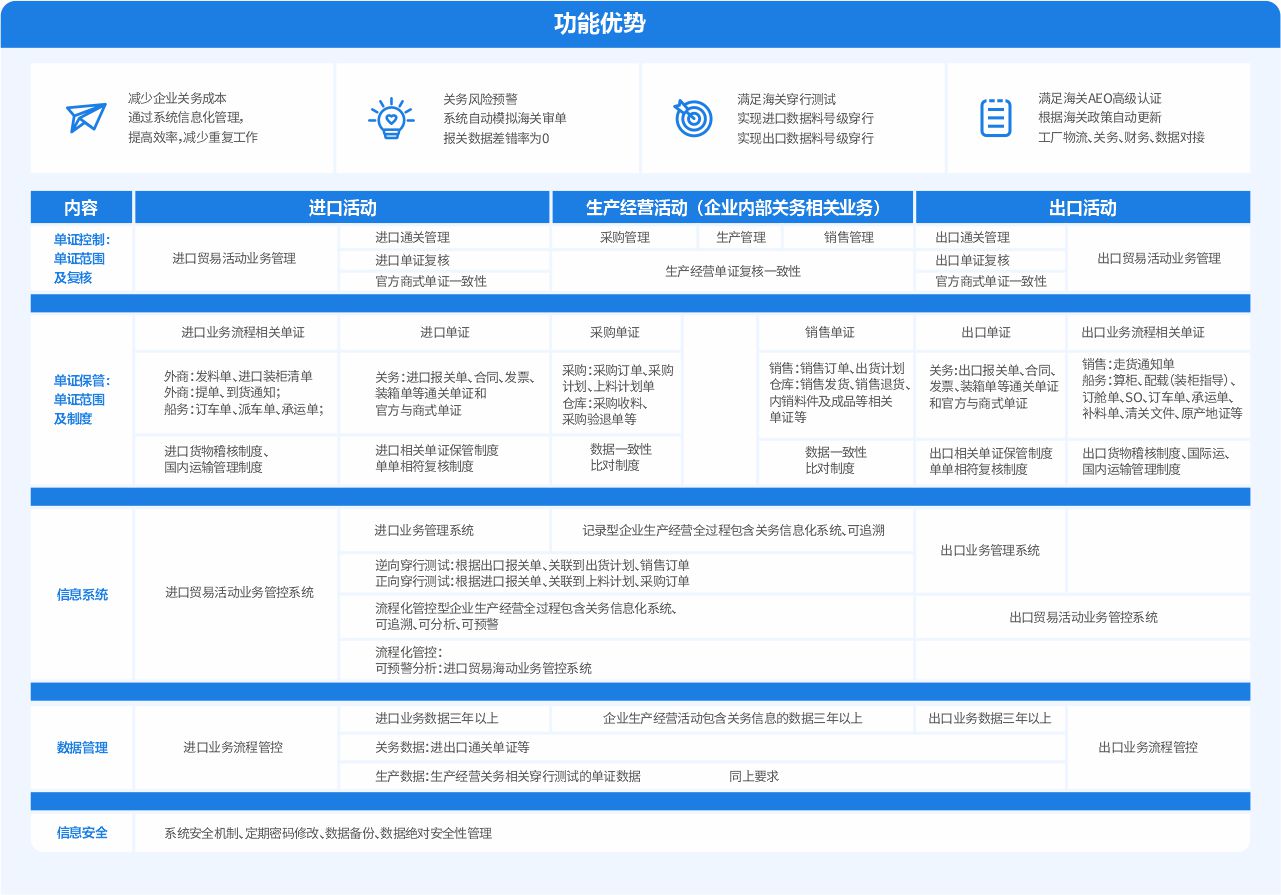Click the 销售:销售订单、出货计划 cell

(837, 393)
